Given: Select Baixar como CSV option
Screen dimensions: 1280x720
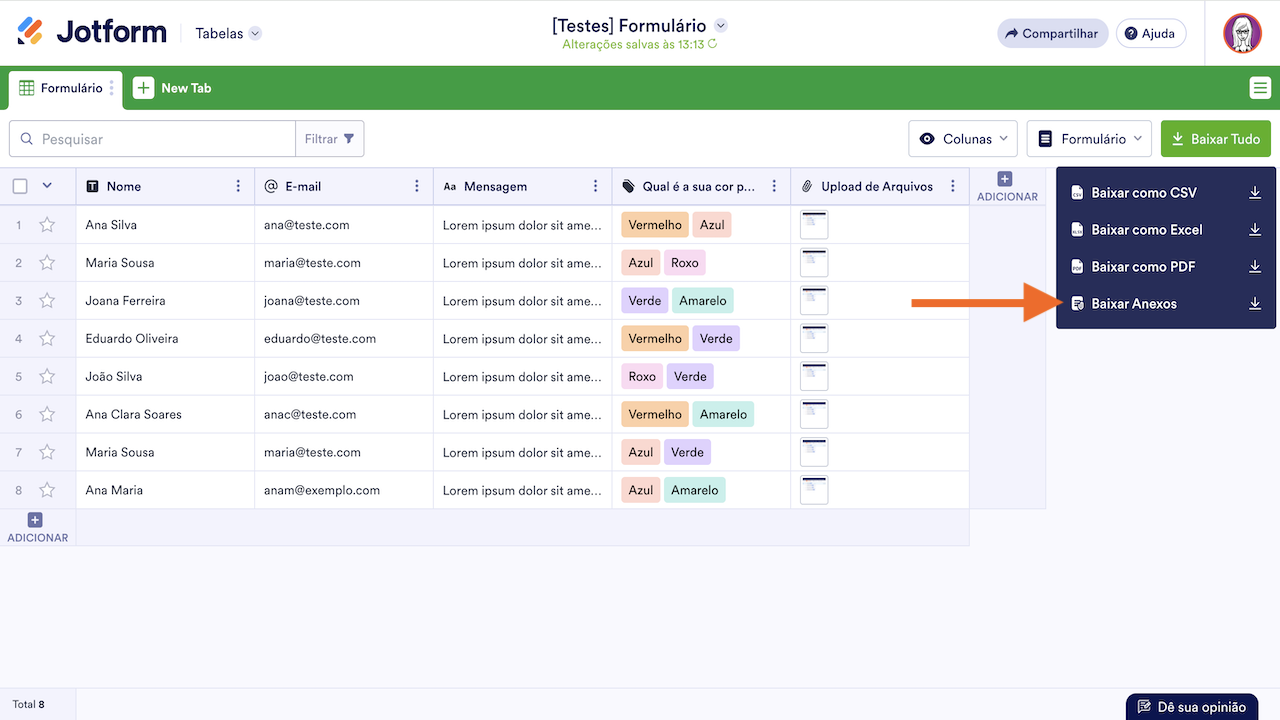Looking at the screenshot, I should [x=1166, y=193].
